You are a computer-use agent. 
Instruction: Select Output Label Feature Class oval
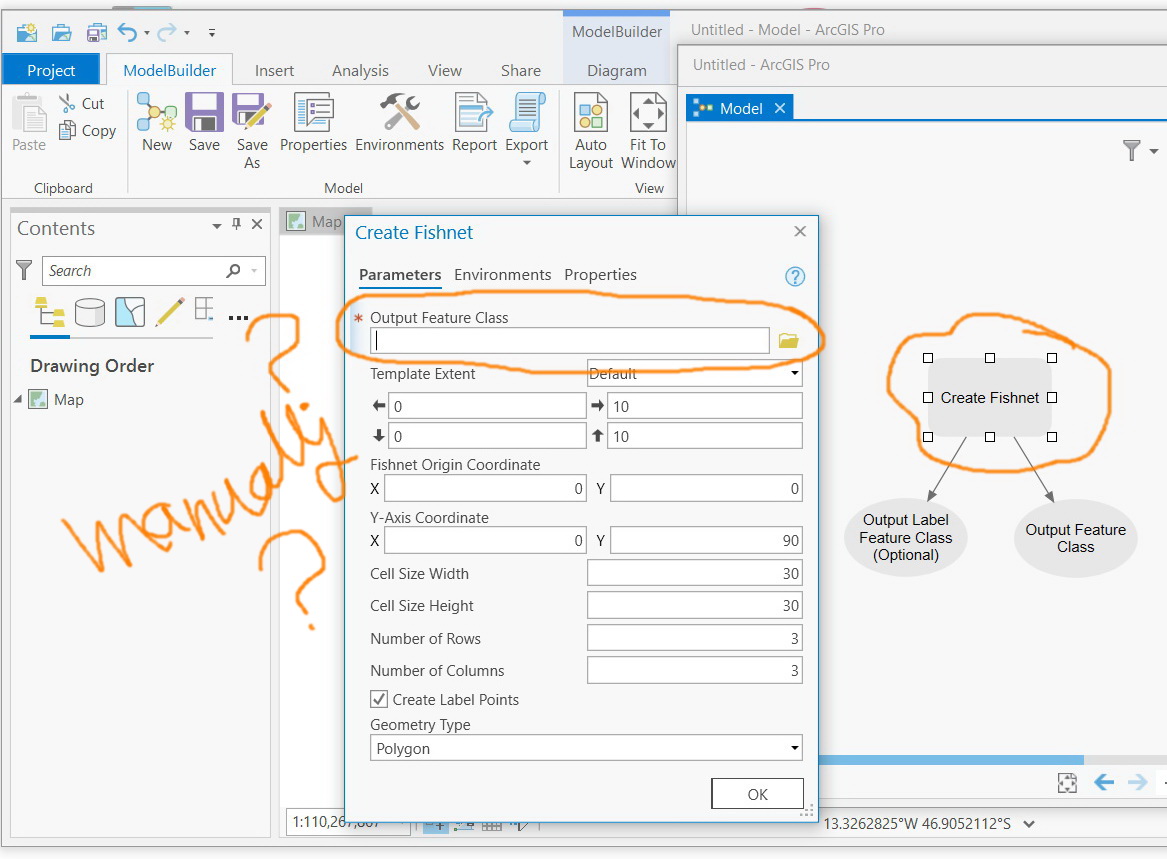(905, 537)
